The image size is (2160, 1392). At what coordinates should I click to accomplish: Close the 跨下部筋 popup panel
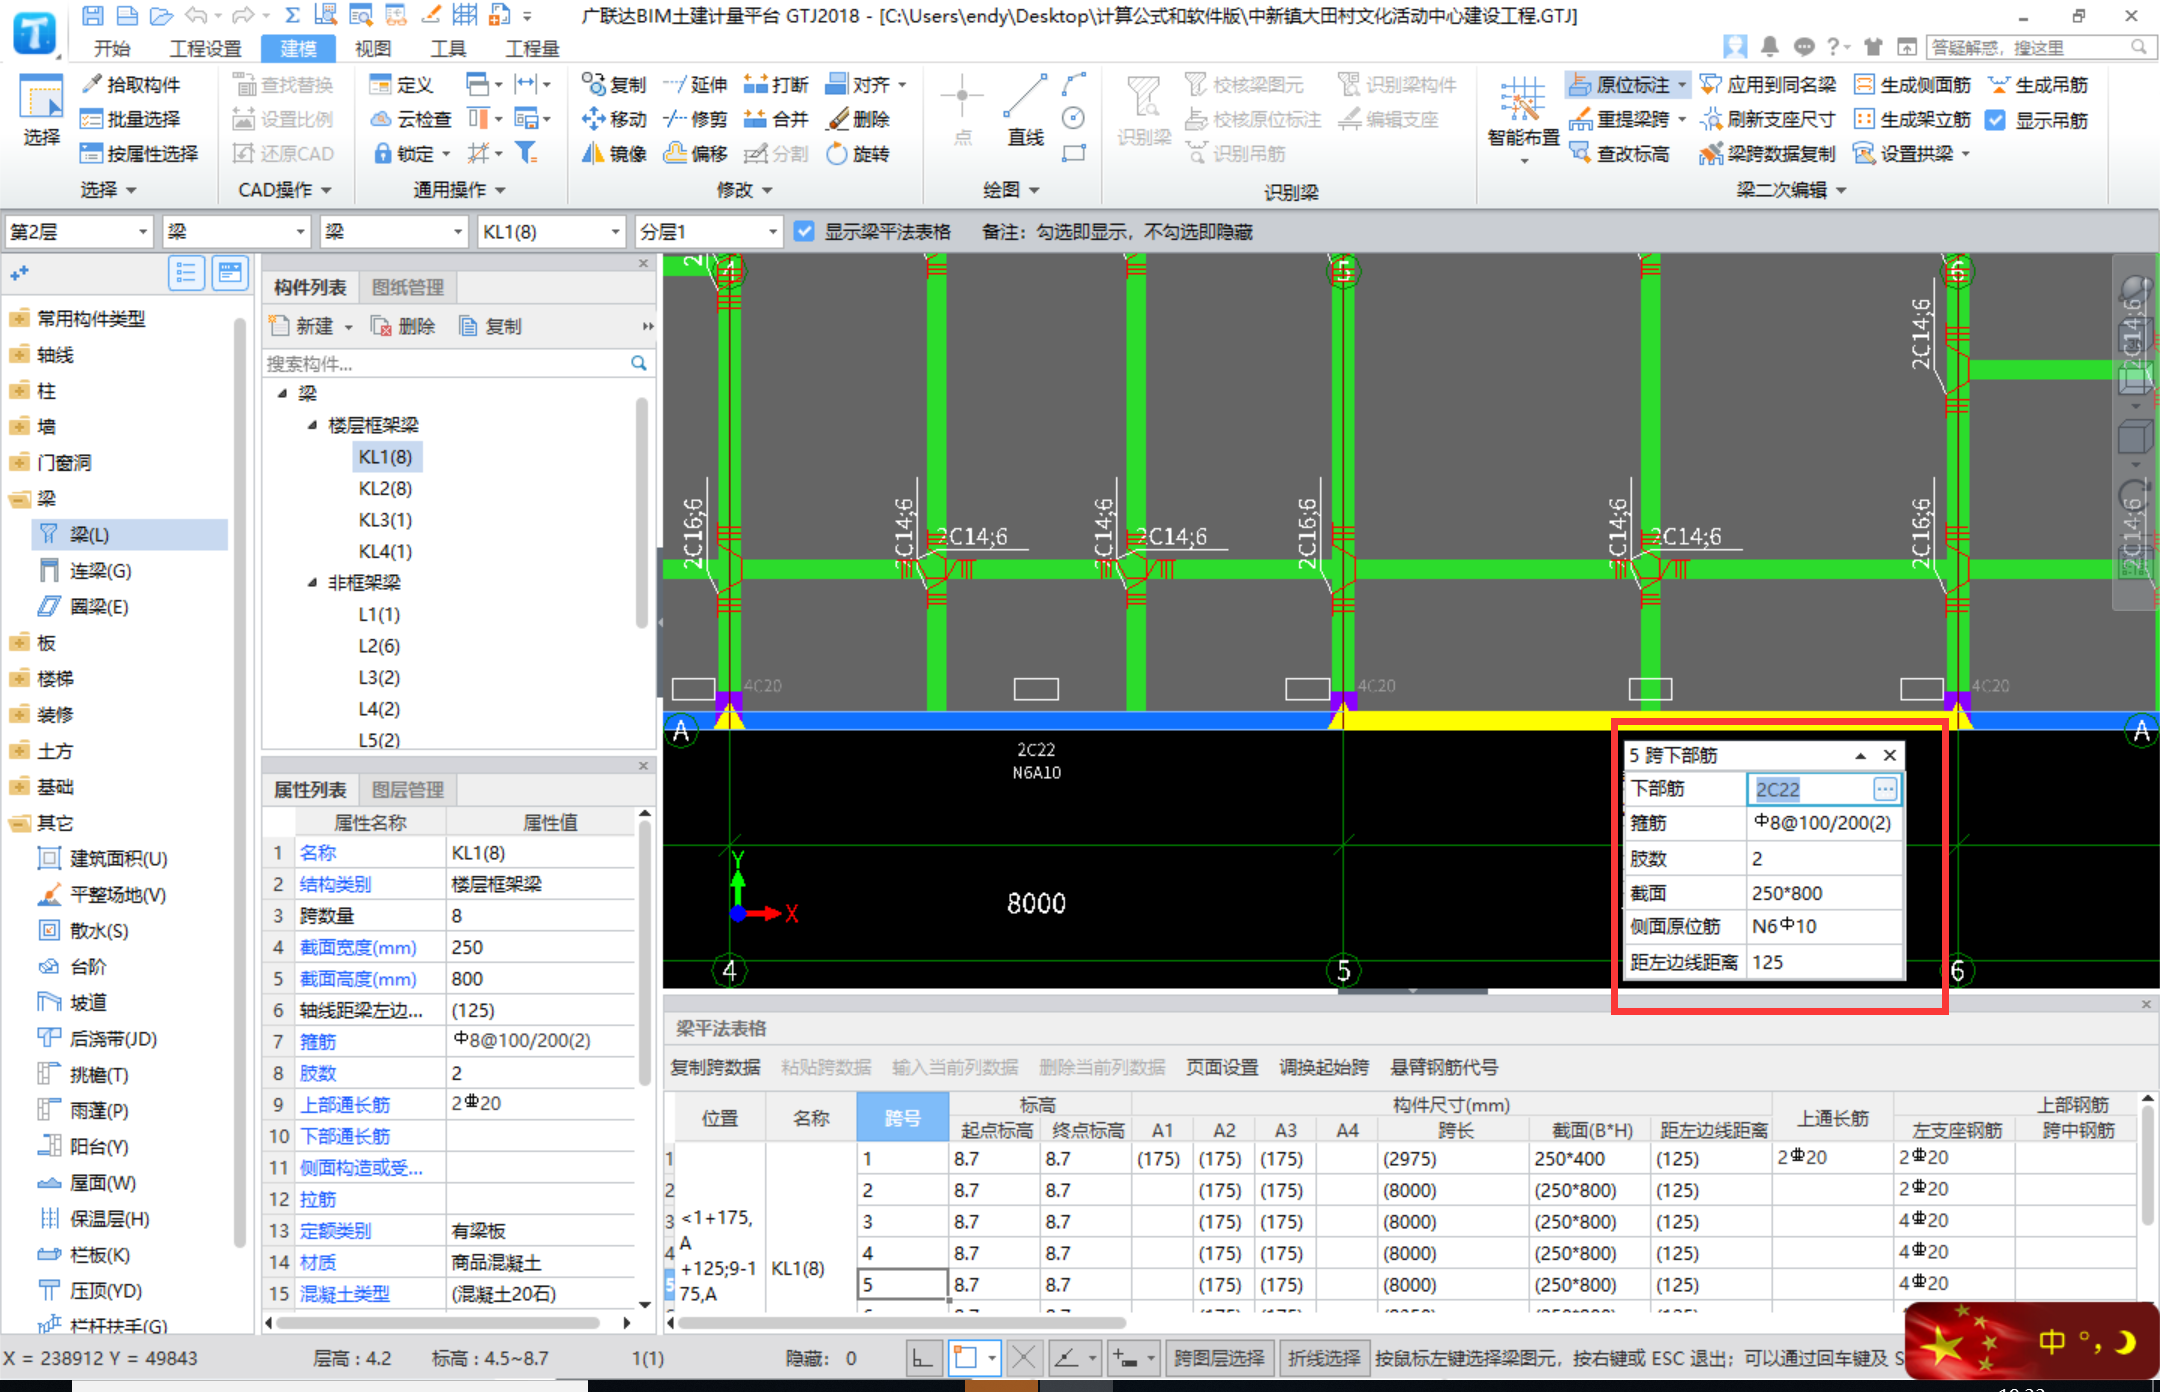(1890, 755)
